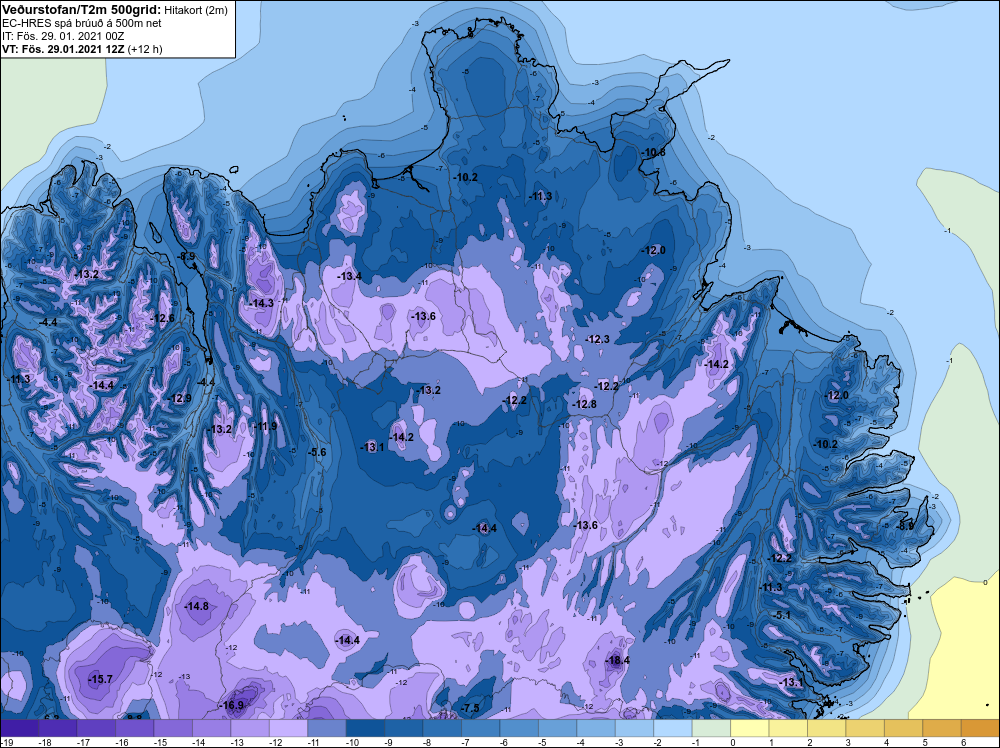Click the "-11.9" temperature value on the map
Viewport: 1000px width, 748px height.
coord(265,426)
